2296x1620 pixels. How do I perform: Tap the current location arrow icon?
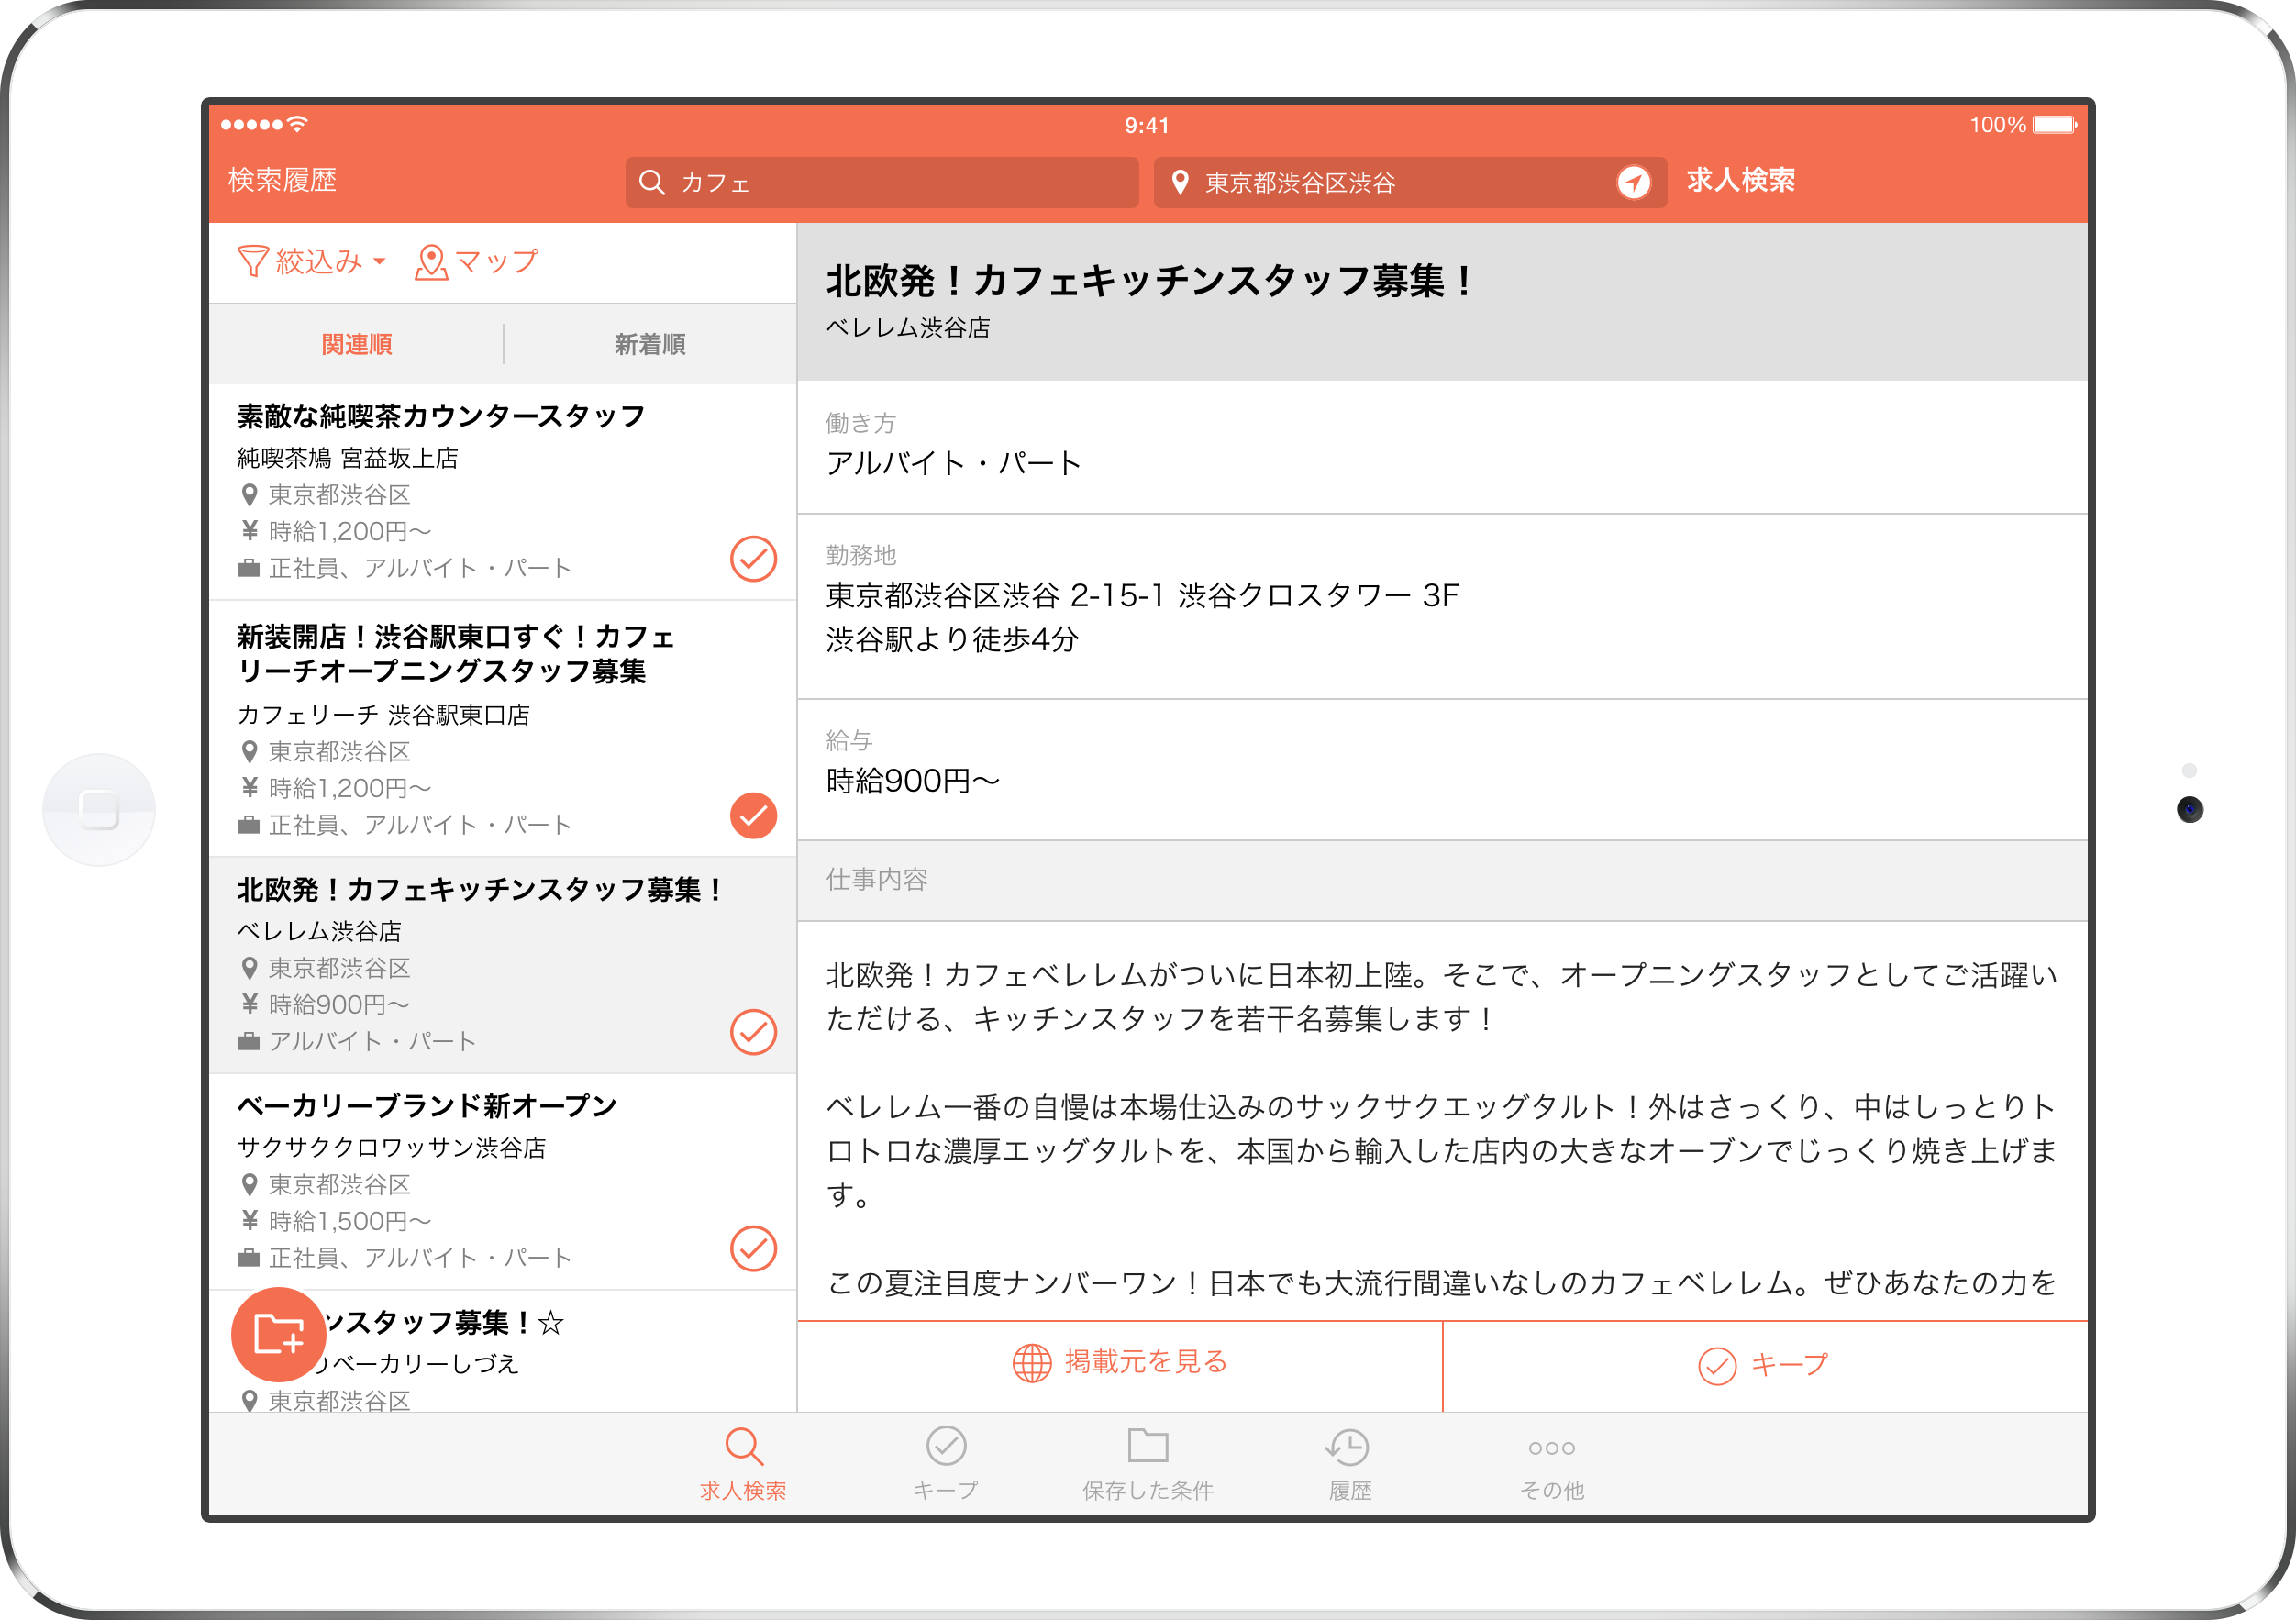[1633, 182]
